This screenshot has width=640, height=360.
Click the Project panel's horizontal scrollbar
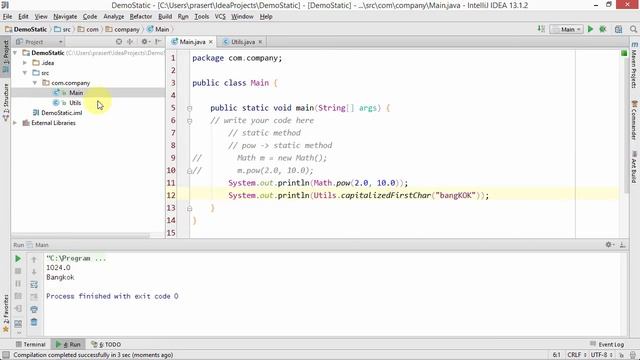(80, 236)
